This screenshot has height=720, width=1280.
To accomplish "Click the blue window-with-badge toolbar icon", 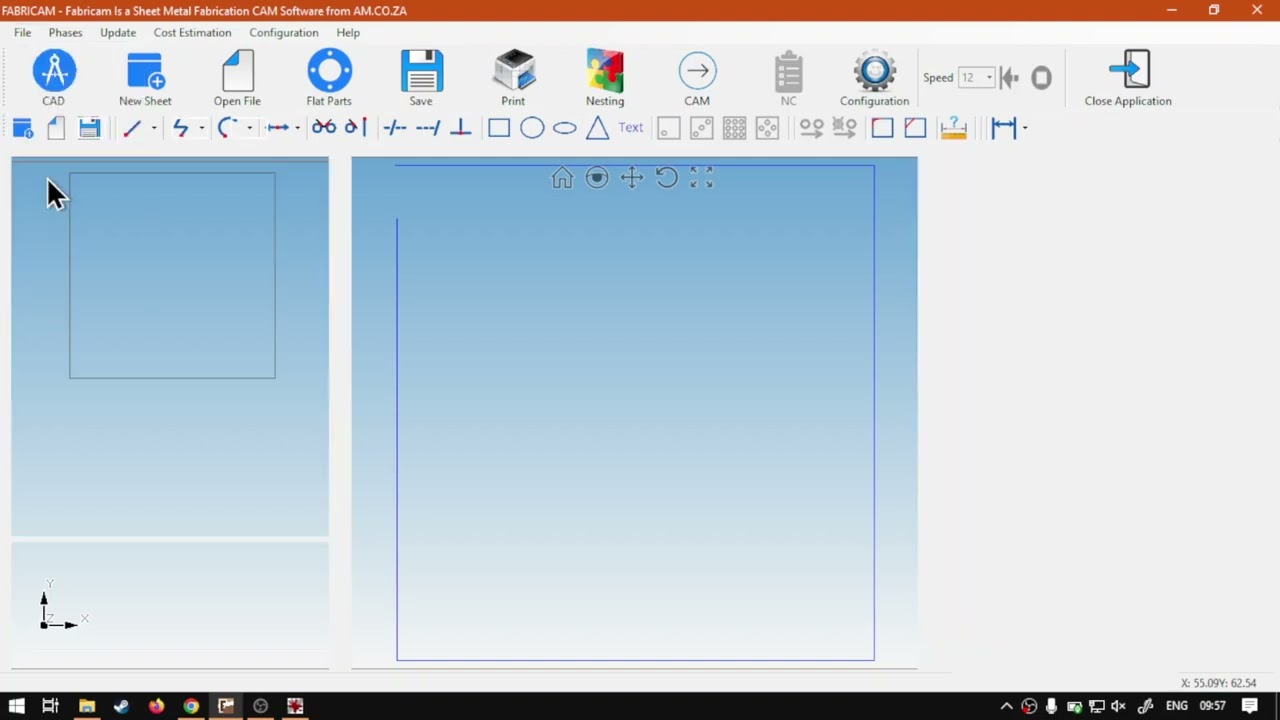I will [23, 128].
